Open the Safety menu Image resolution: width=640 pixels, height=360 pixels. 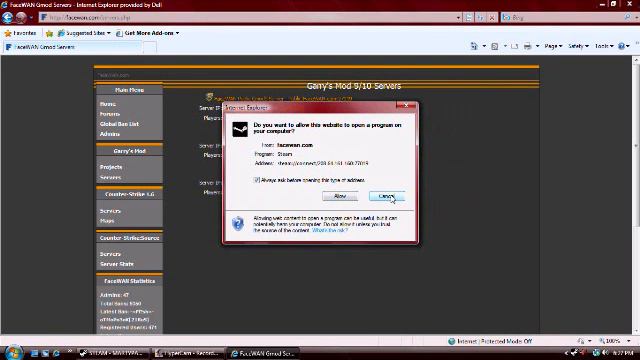pos(578,46)
